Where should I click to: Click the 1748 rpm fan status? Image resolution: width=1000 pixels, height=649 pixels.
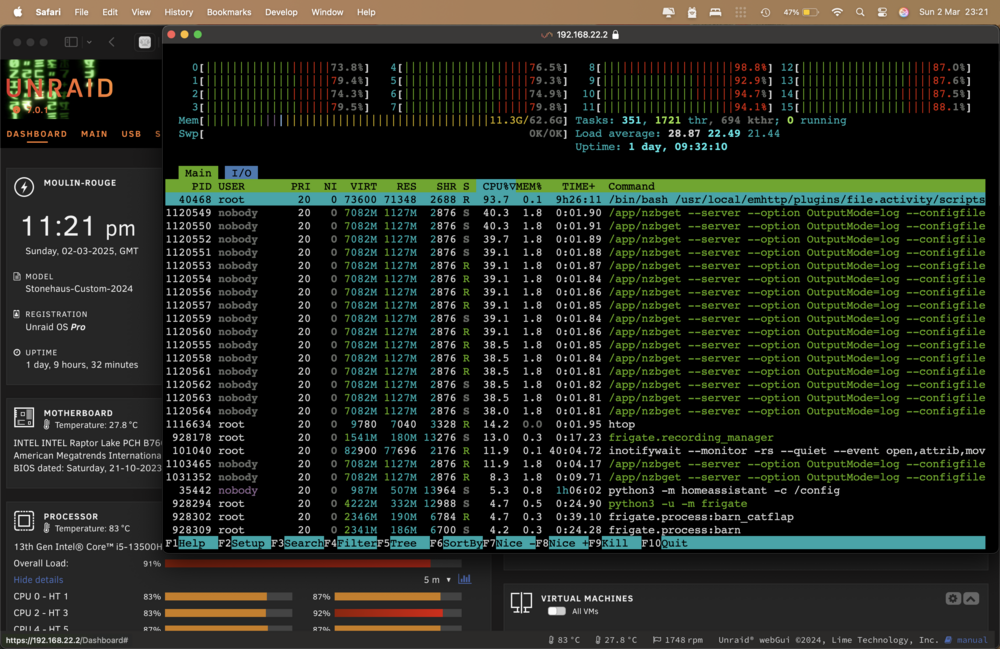[x=677, y=640]
